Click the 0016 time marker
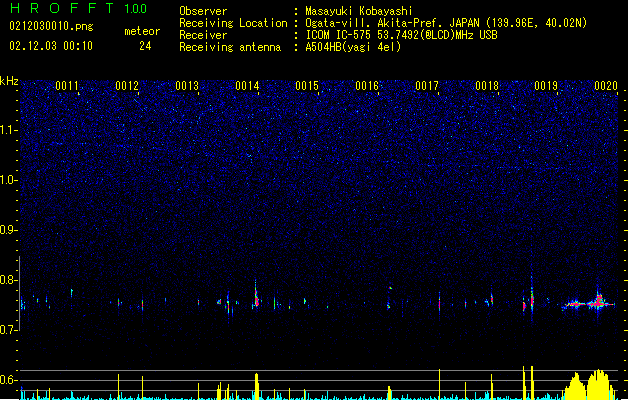The width and height of the screenshot is (629, 400). click(367, 86)
